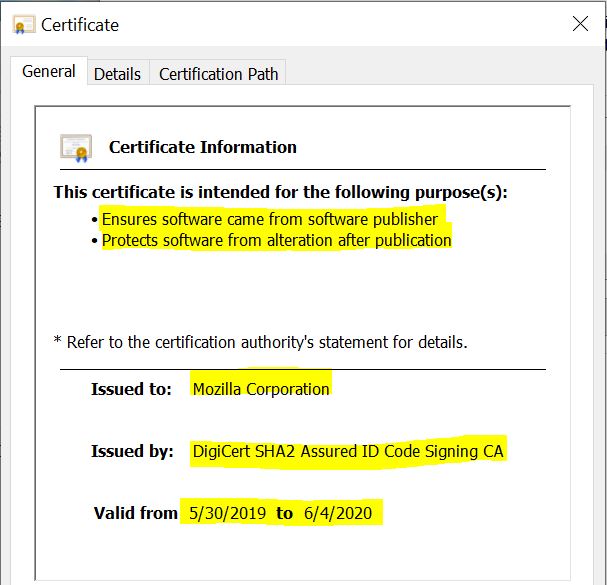Close the Certificate dialog window
Viewport: 607px width, 585px height.
pyautogui.click(x=580, y=24)
